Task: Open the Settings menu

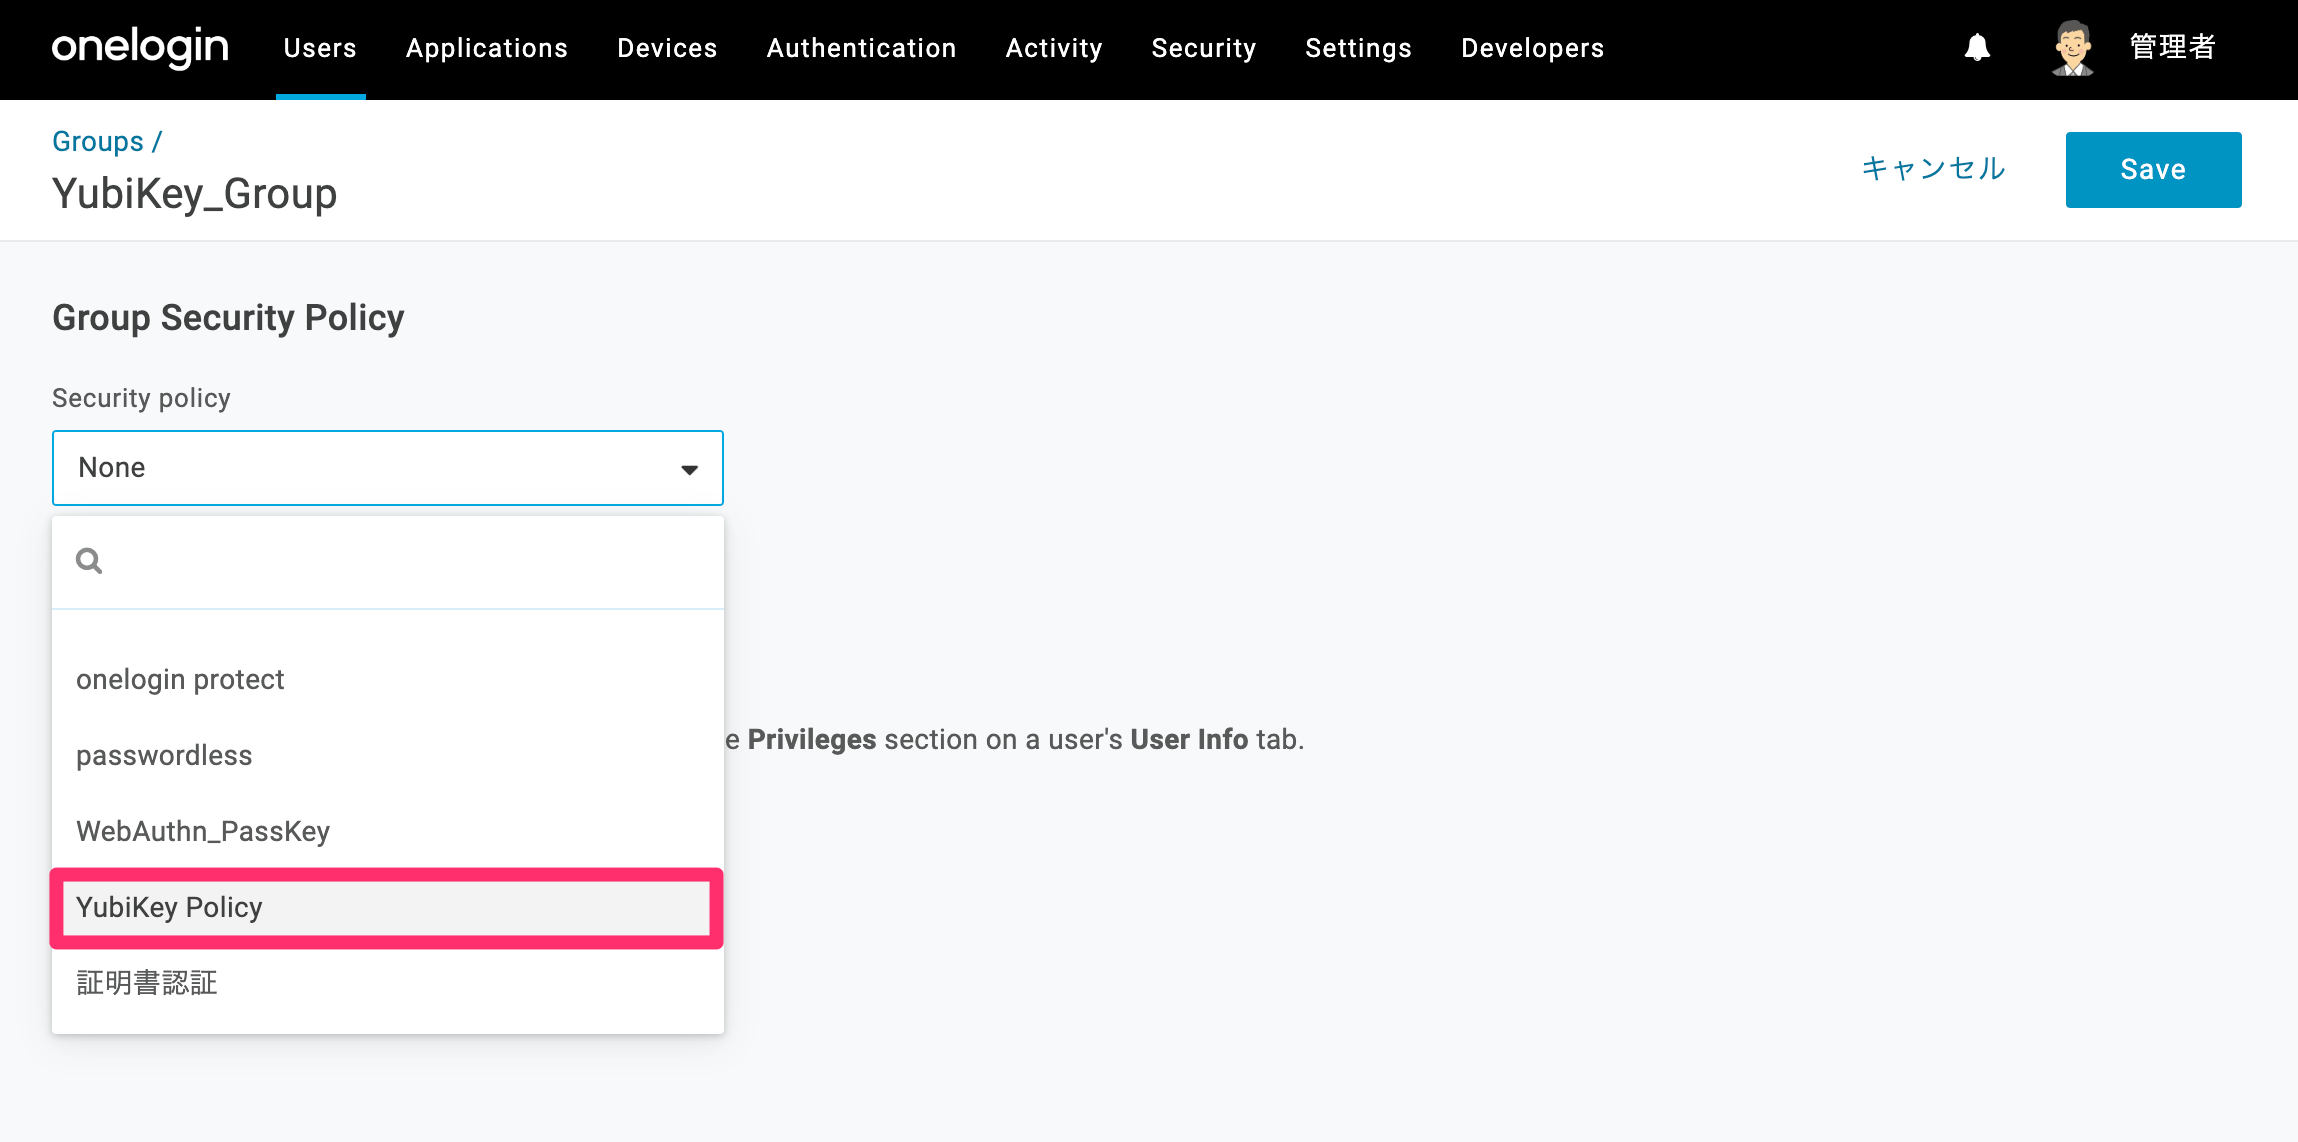Action: [1358, 48]
